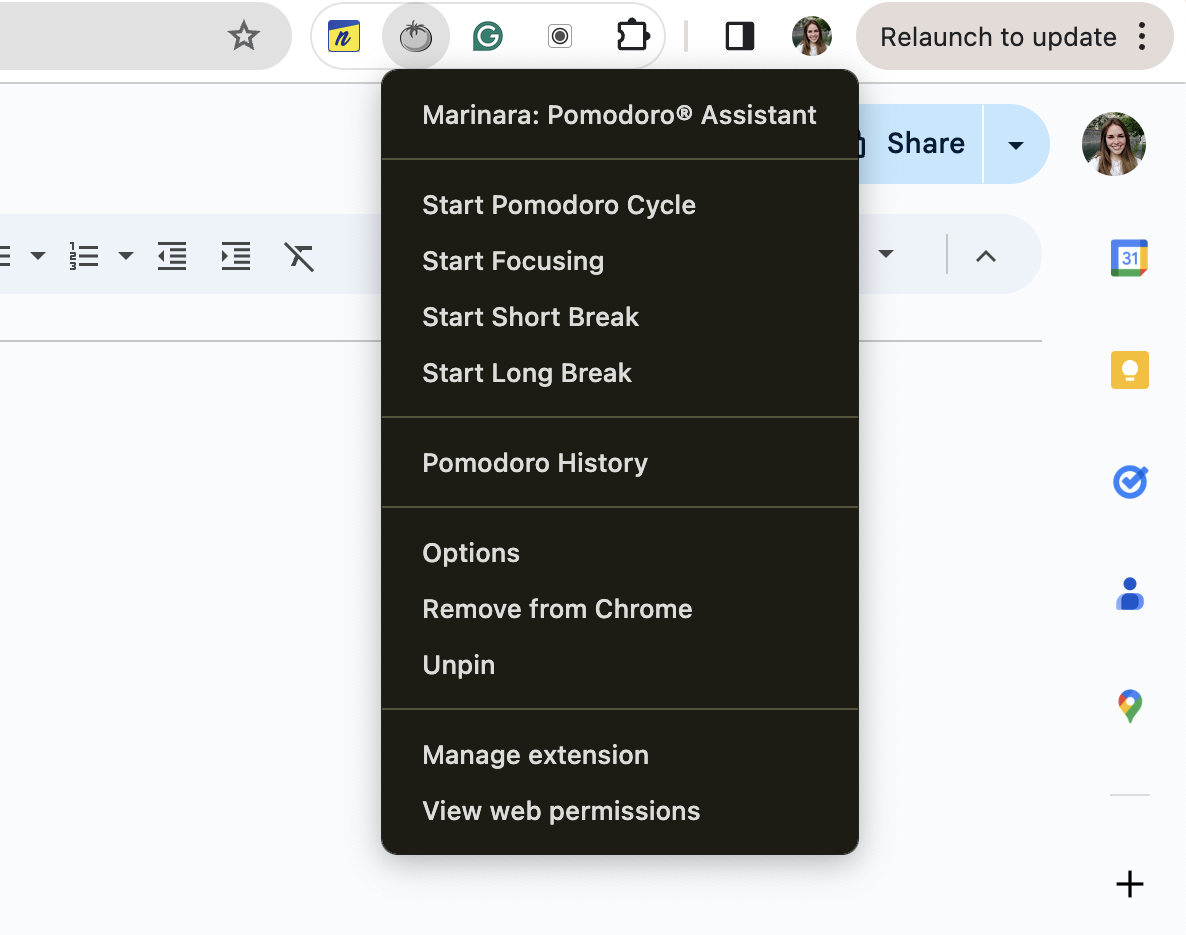Open Pomodoro History
This screenshot has width=1186, height=935.
[x=535, y=463]
